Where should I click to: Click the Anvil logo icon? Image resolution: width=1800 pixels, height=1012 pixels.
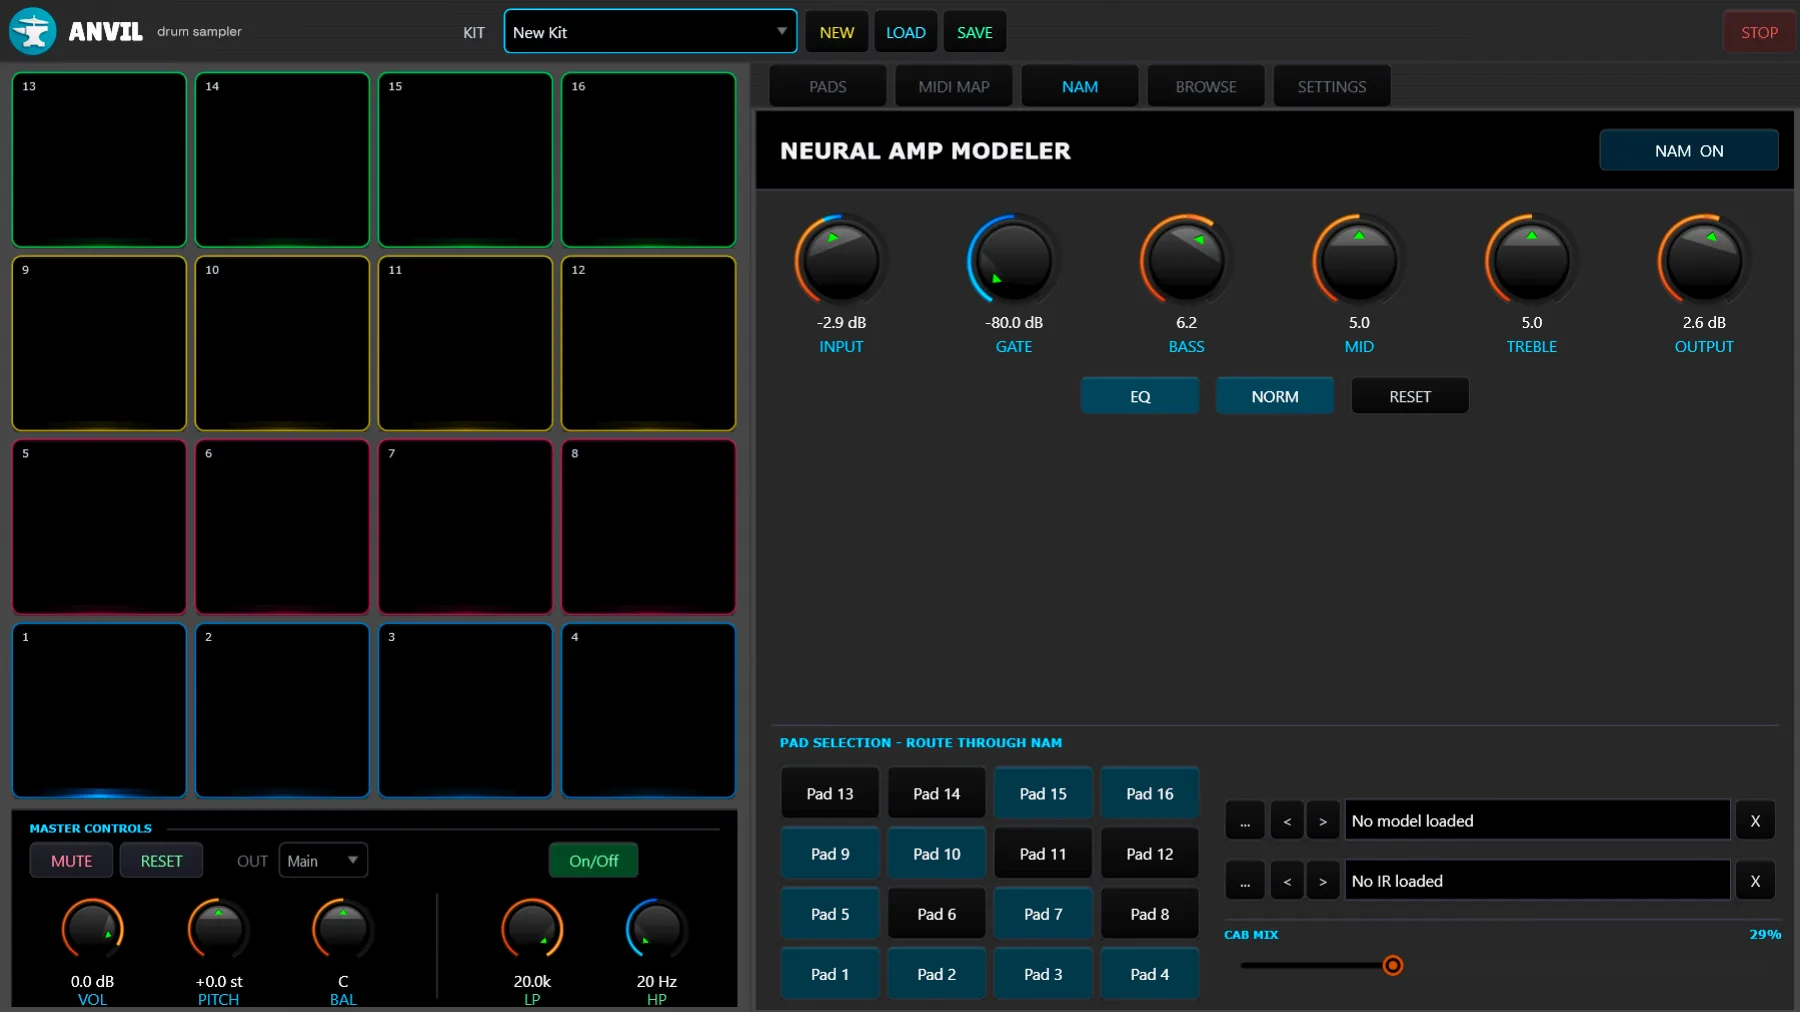click(x=32, y=31)
